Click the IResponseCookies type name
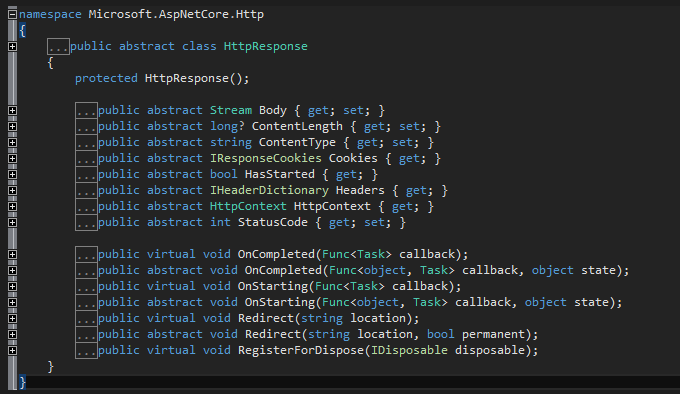 (x=266, y=159)
